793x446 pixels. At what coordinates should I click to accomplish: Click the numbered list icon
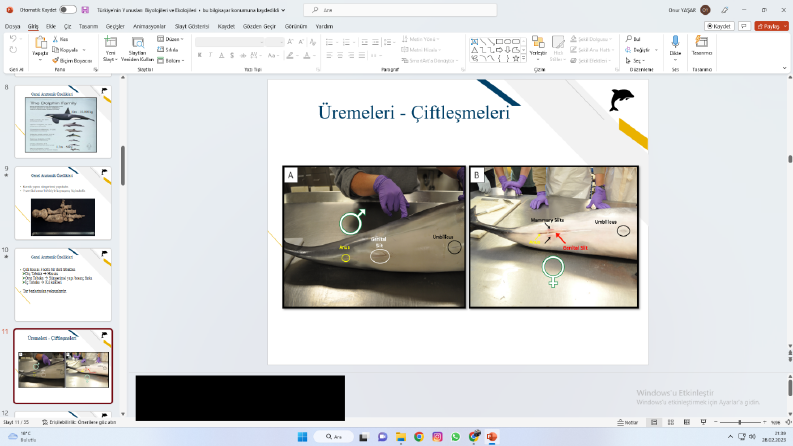point(346,42)
